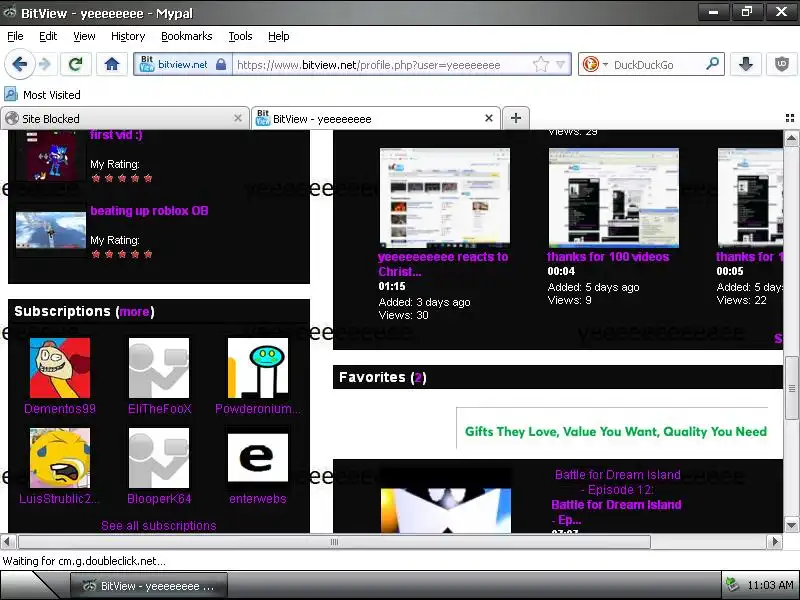Screen dimensions: 800x600
Task: Go to the browser Home page
Action: point(112,64)
